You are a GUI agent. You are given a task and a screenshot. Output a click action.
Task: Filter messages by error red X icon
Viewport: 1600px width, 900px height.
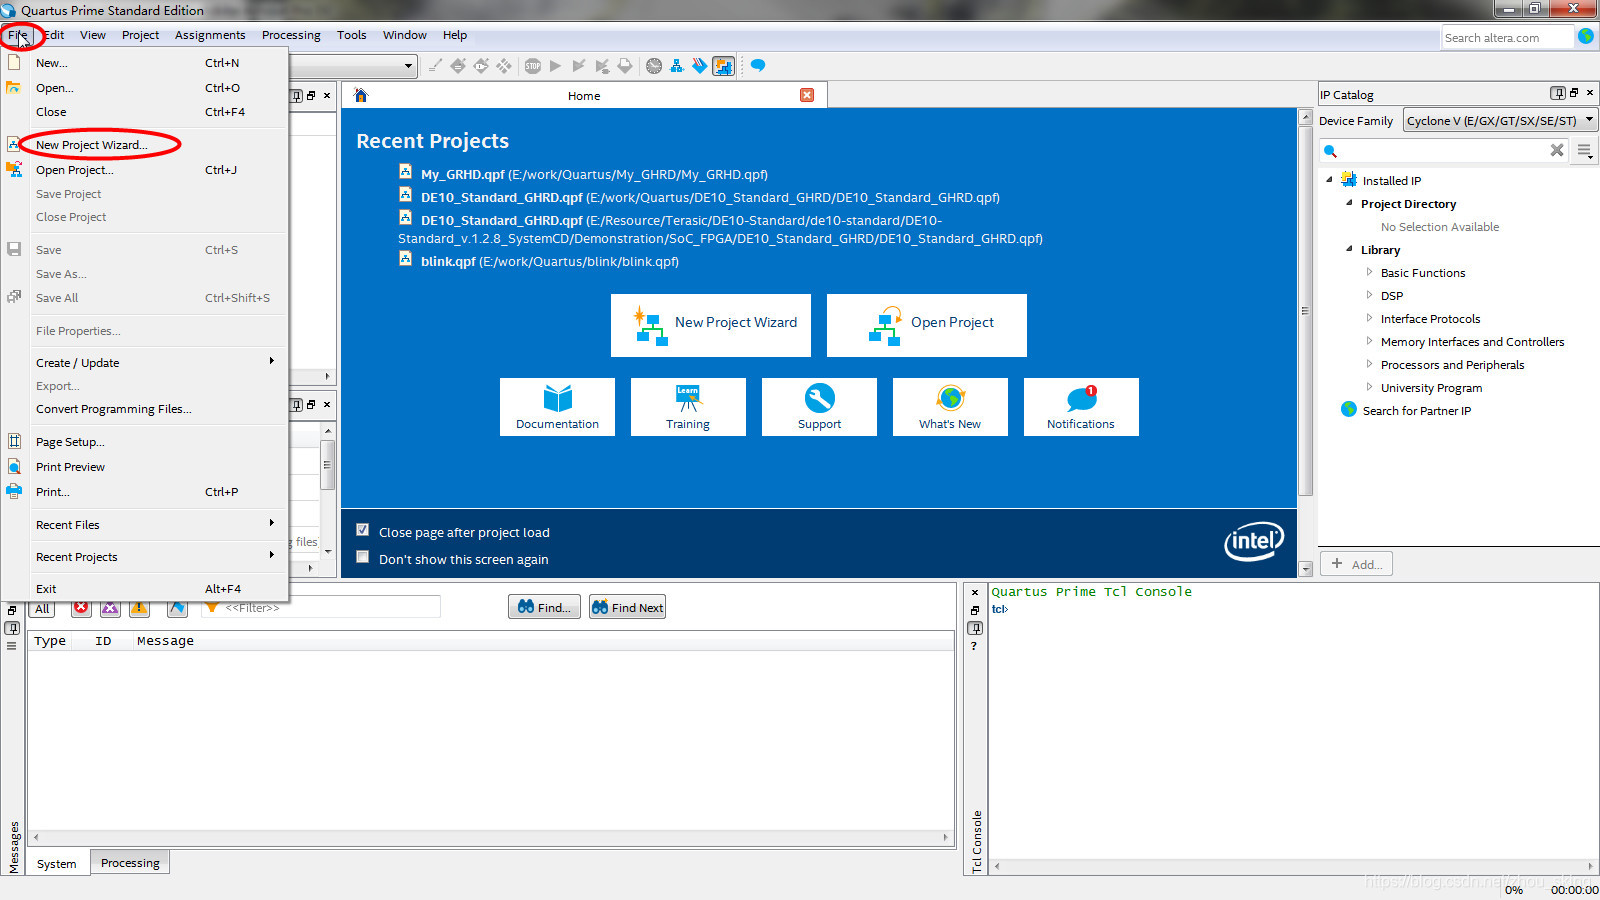81,608
